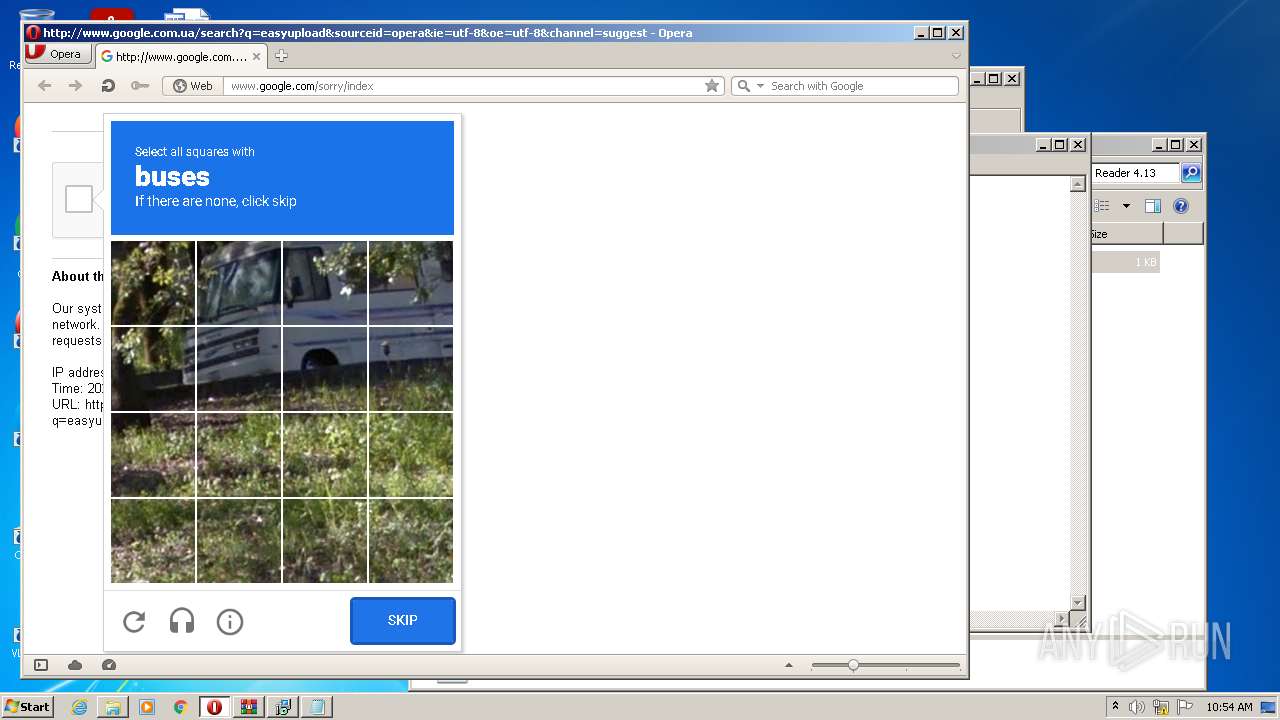Open the Opera main menu button
1280x720 pixels.
(x=58, y=55)
